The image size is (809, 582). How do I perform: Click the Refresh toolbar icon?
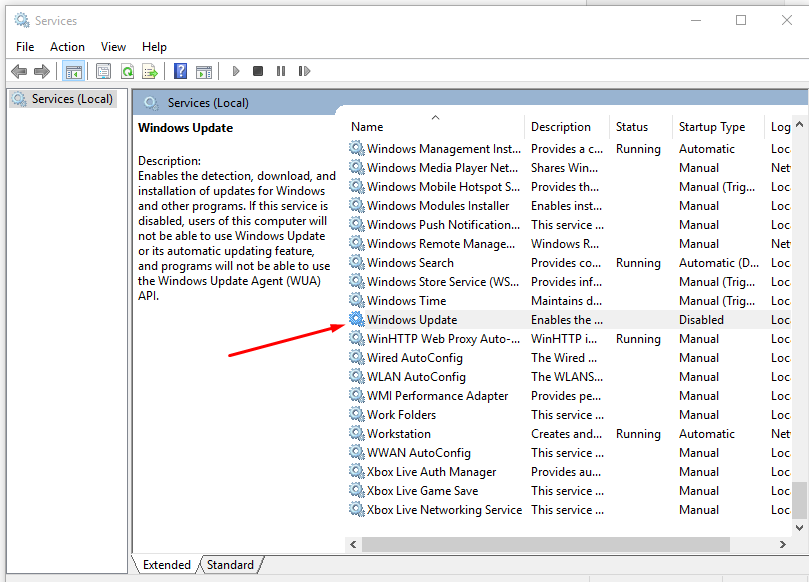click(127, 71)
